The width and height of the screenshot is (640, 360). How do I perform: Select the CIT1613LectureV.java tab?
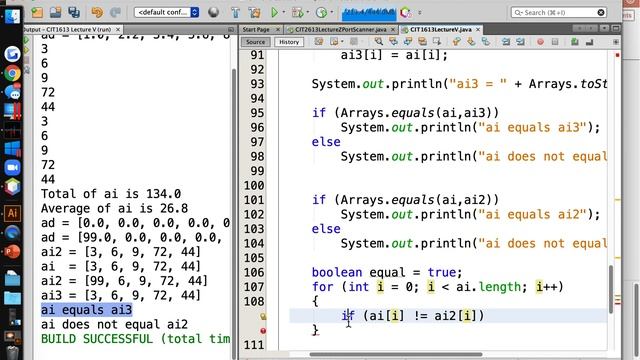[440, 29]
